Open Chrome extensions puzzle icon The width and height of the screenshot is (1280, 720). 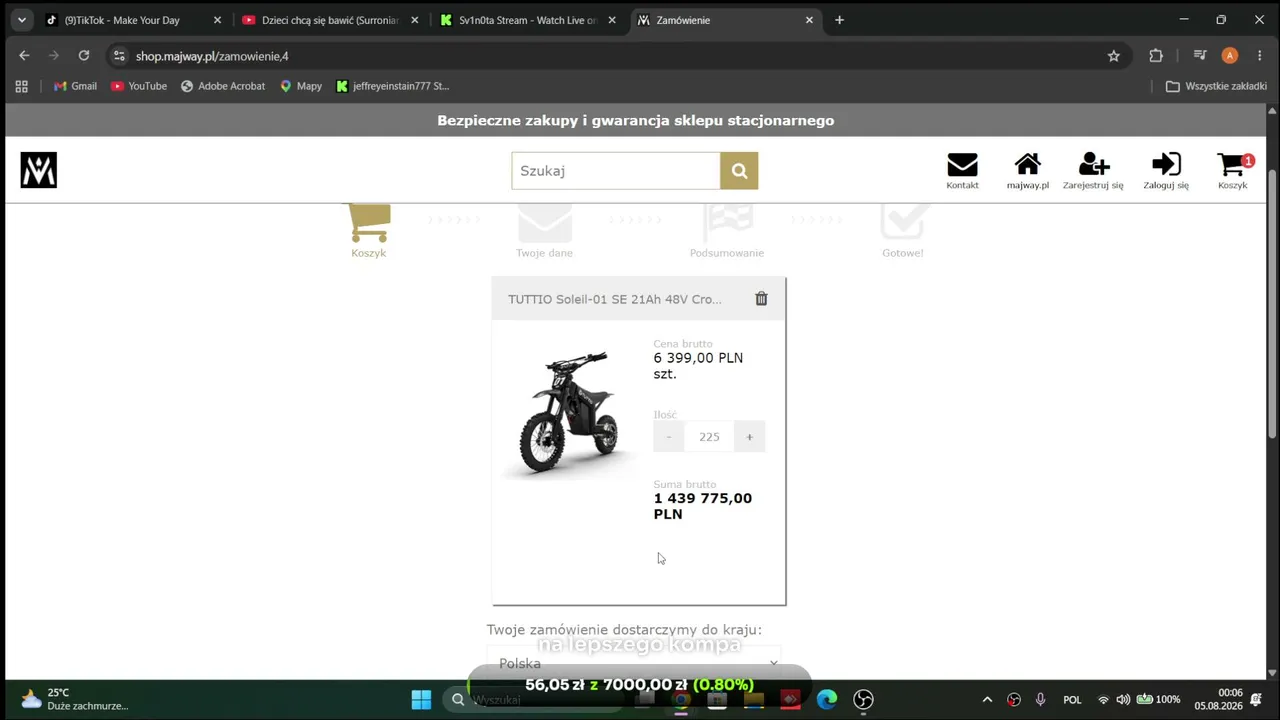click(1156, 56)
